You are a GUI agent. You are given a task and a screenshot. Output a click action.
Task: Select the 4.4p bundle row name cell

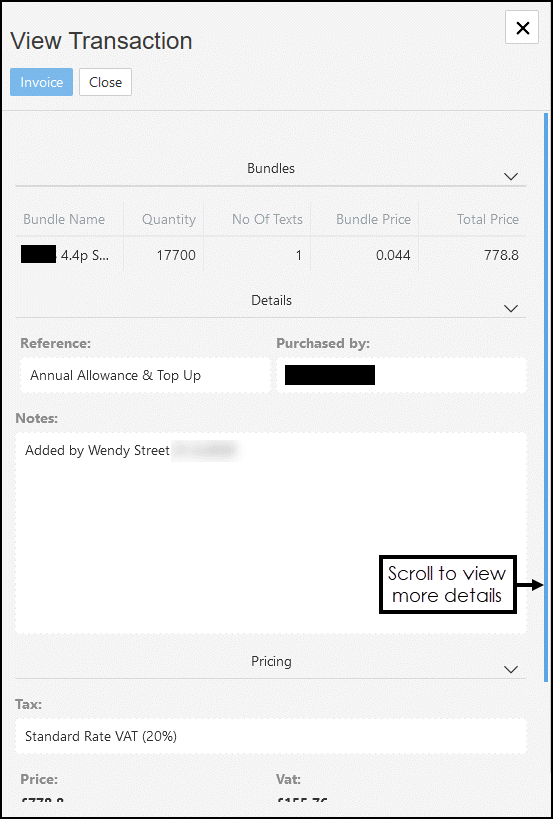click(69, 255)
